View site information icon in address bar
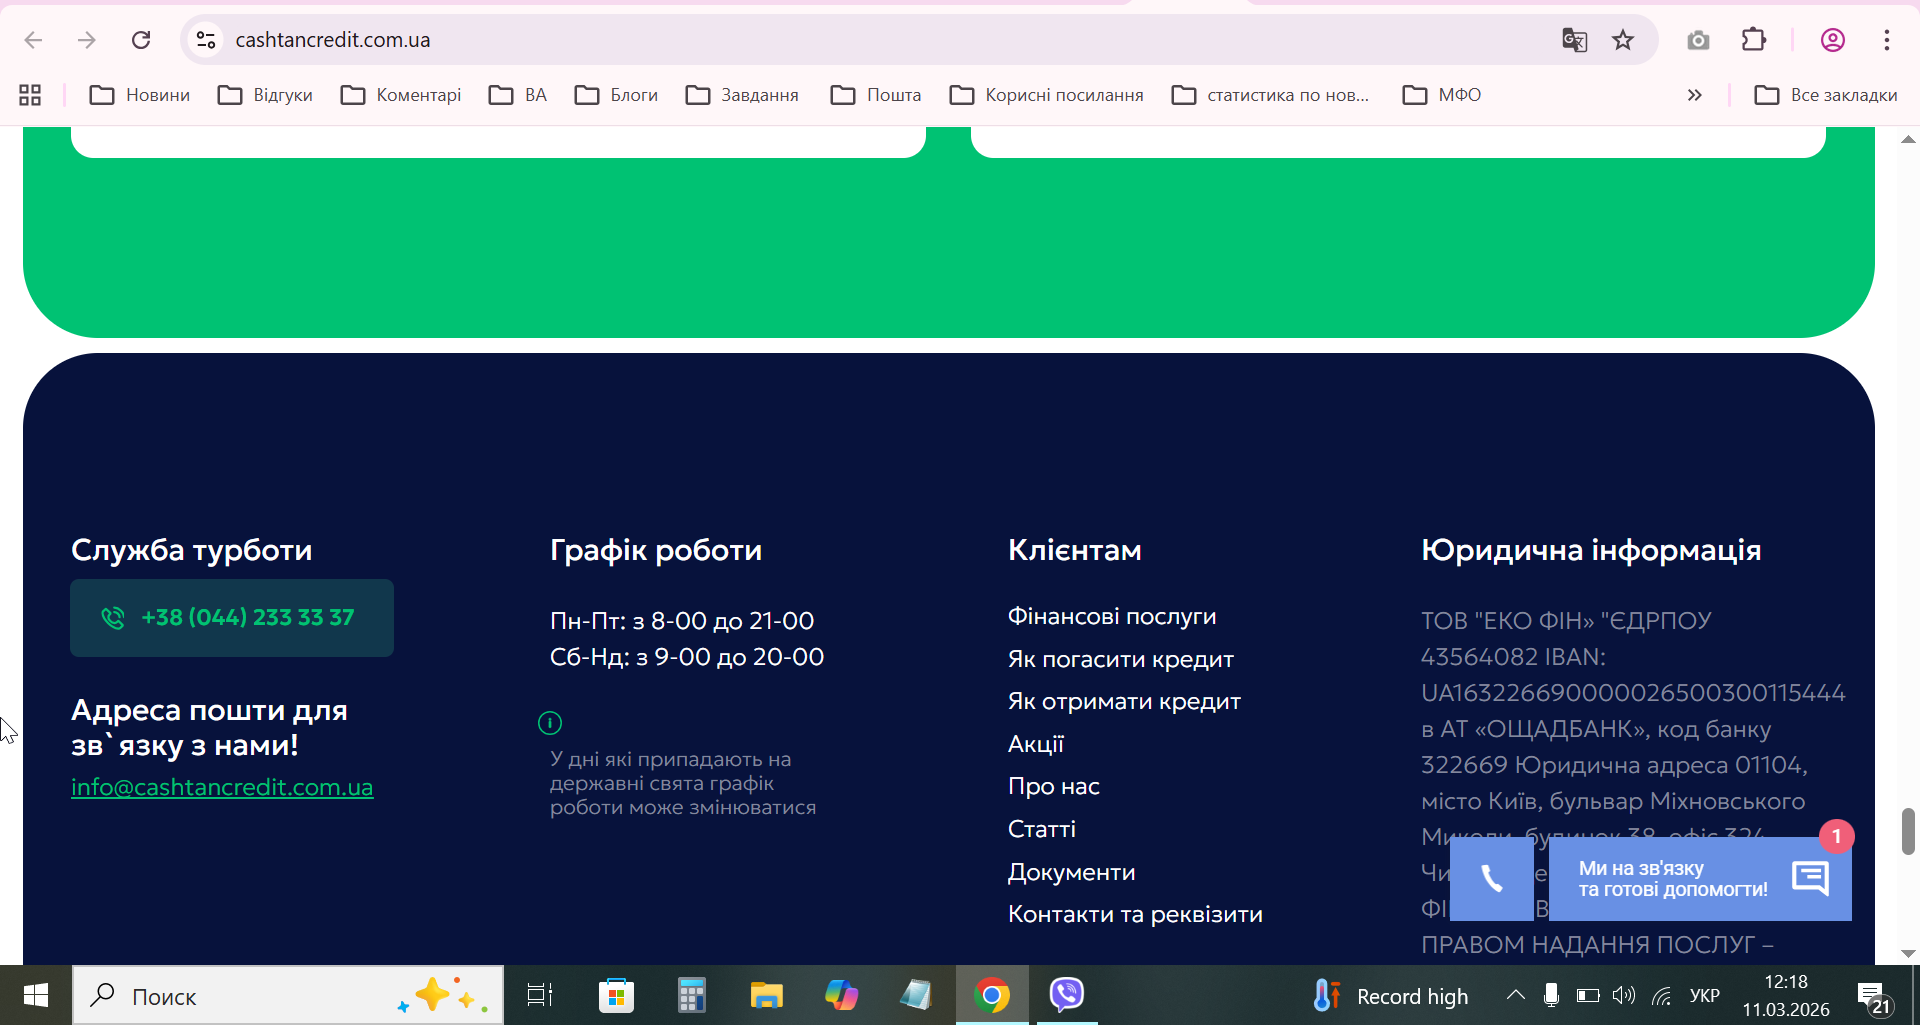 click(206, 40)
